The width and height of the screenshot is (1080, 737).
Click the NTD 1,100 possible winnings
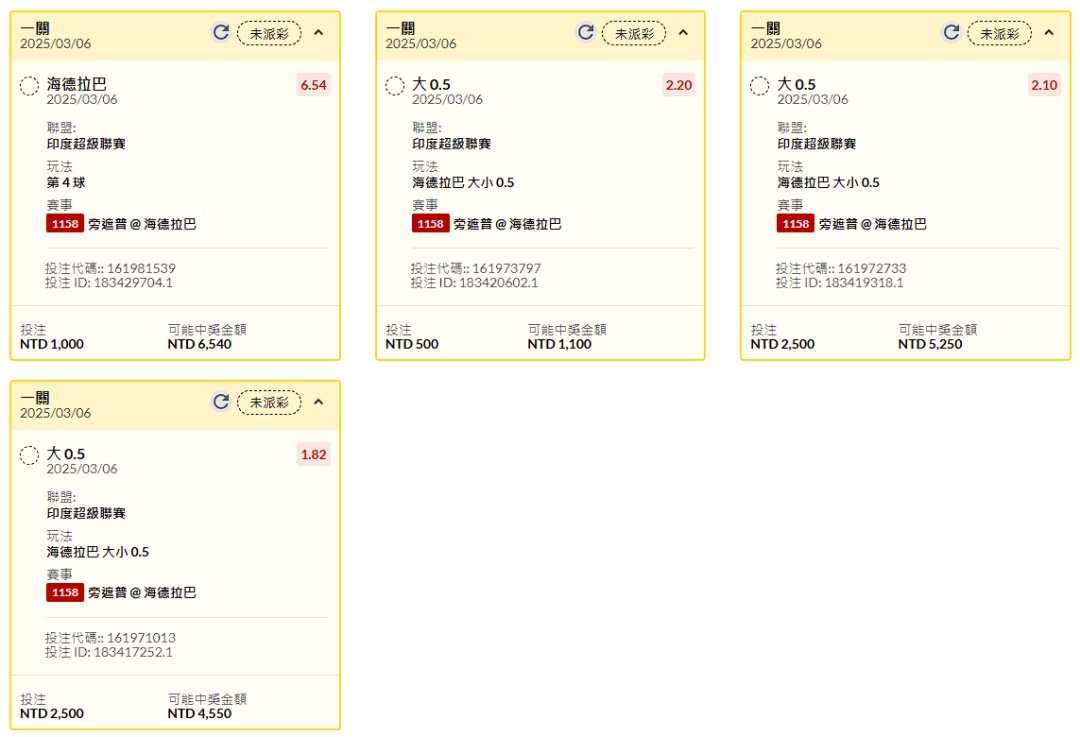(x=559, y=344)
